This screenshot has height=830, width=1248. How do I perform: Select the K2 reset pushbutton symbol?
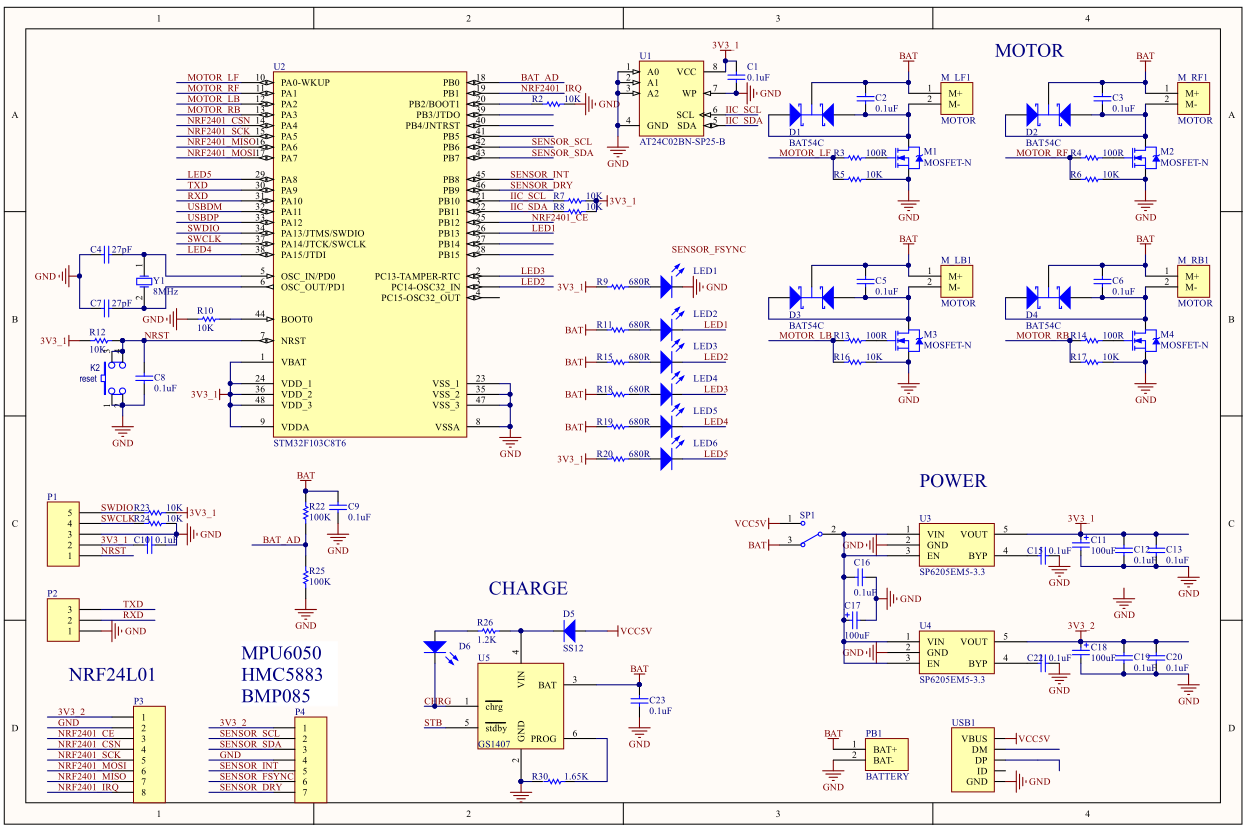click(x=115, y=380)
